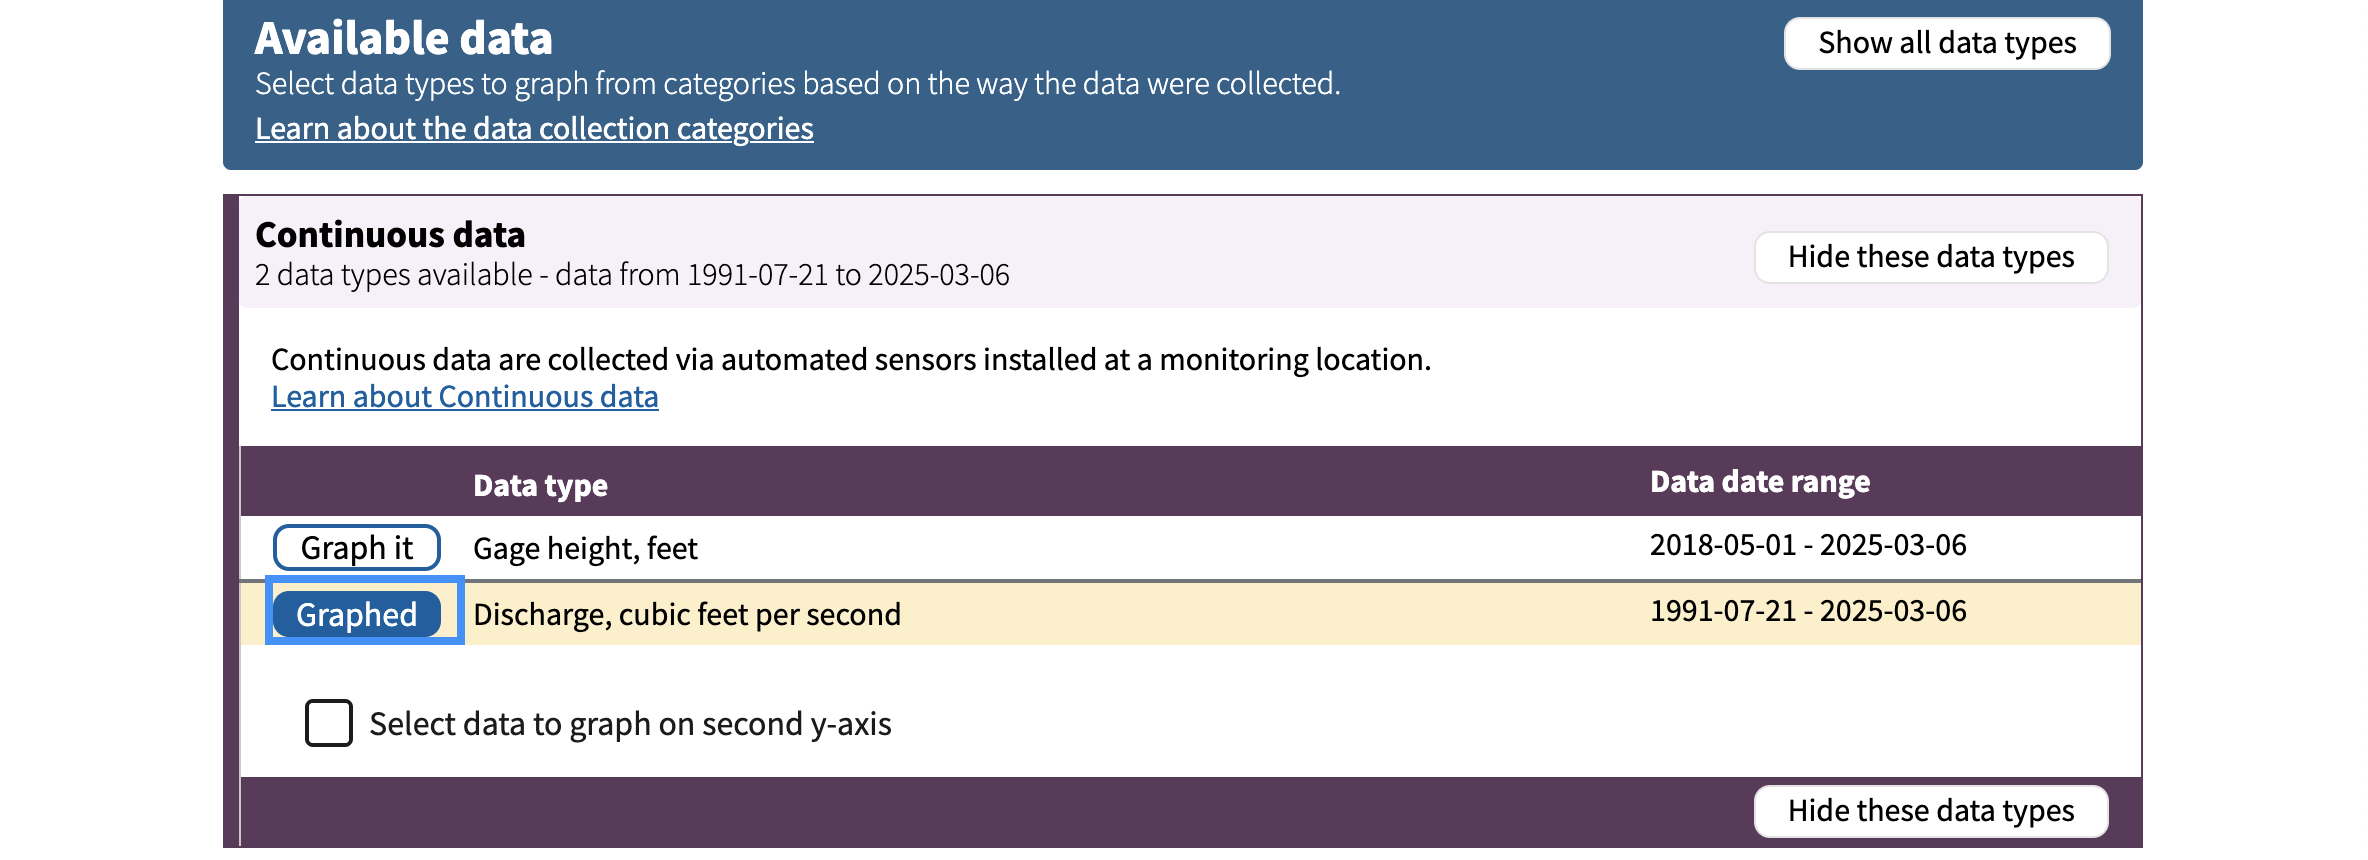The image size is (2368, 860).
Task: Click the second y-axis checkbox label text
Action: coord(630,723)
